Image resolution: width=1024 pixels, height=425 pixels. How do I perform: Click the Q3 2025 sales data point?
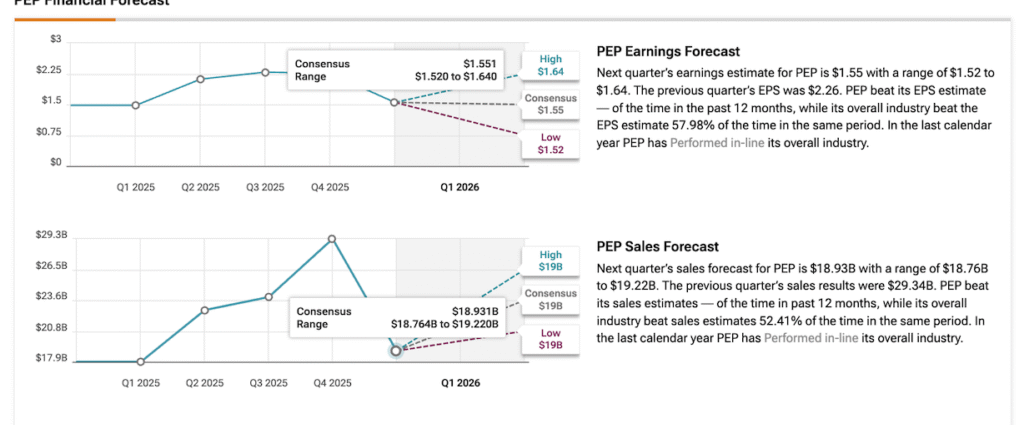(268, 296)
